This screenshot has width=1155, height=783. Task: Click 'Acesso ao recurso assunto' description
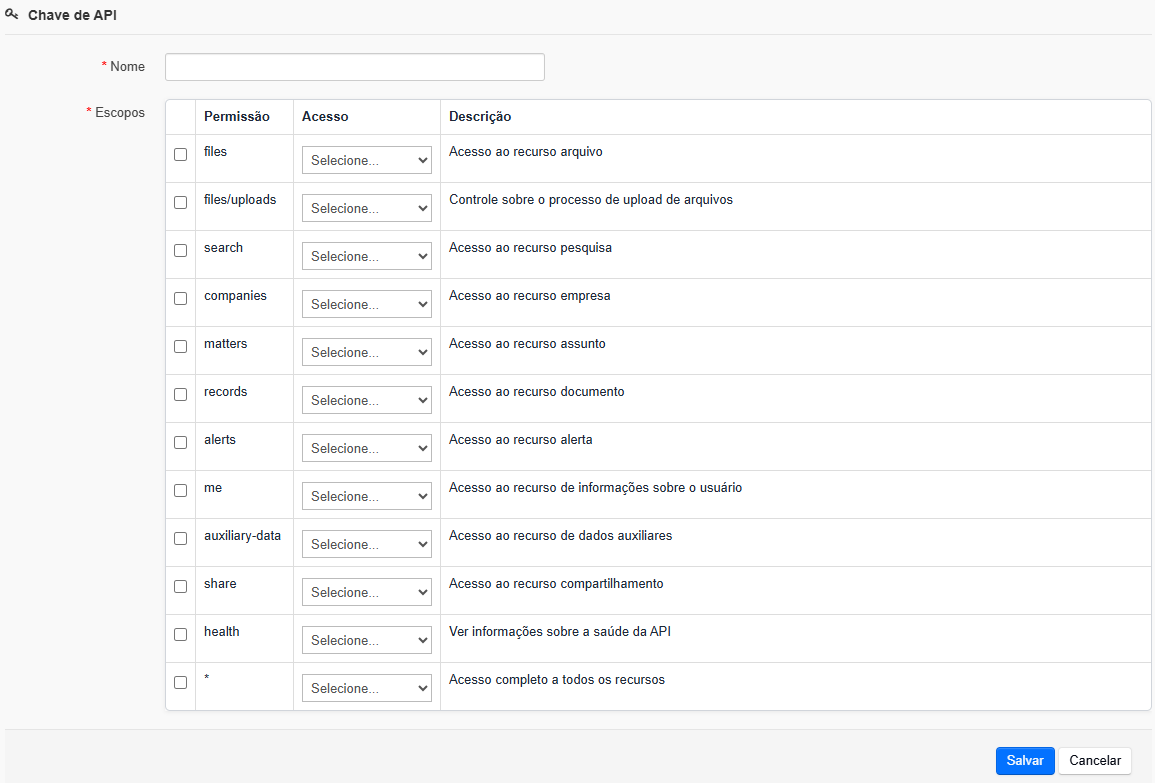click(x=527, y=343)
